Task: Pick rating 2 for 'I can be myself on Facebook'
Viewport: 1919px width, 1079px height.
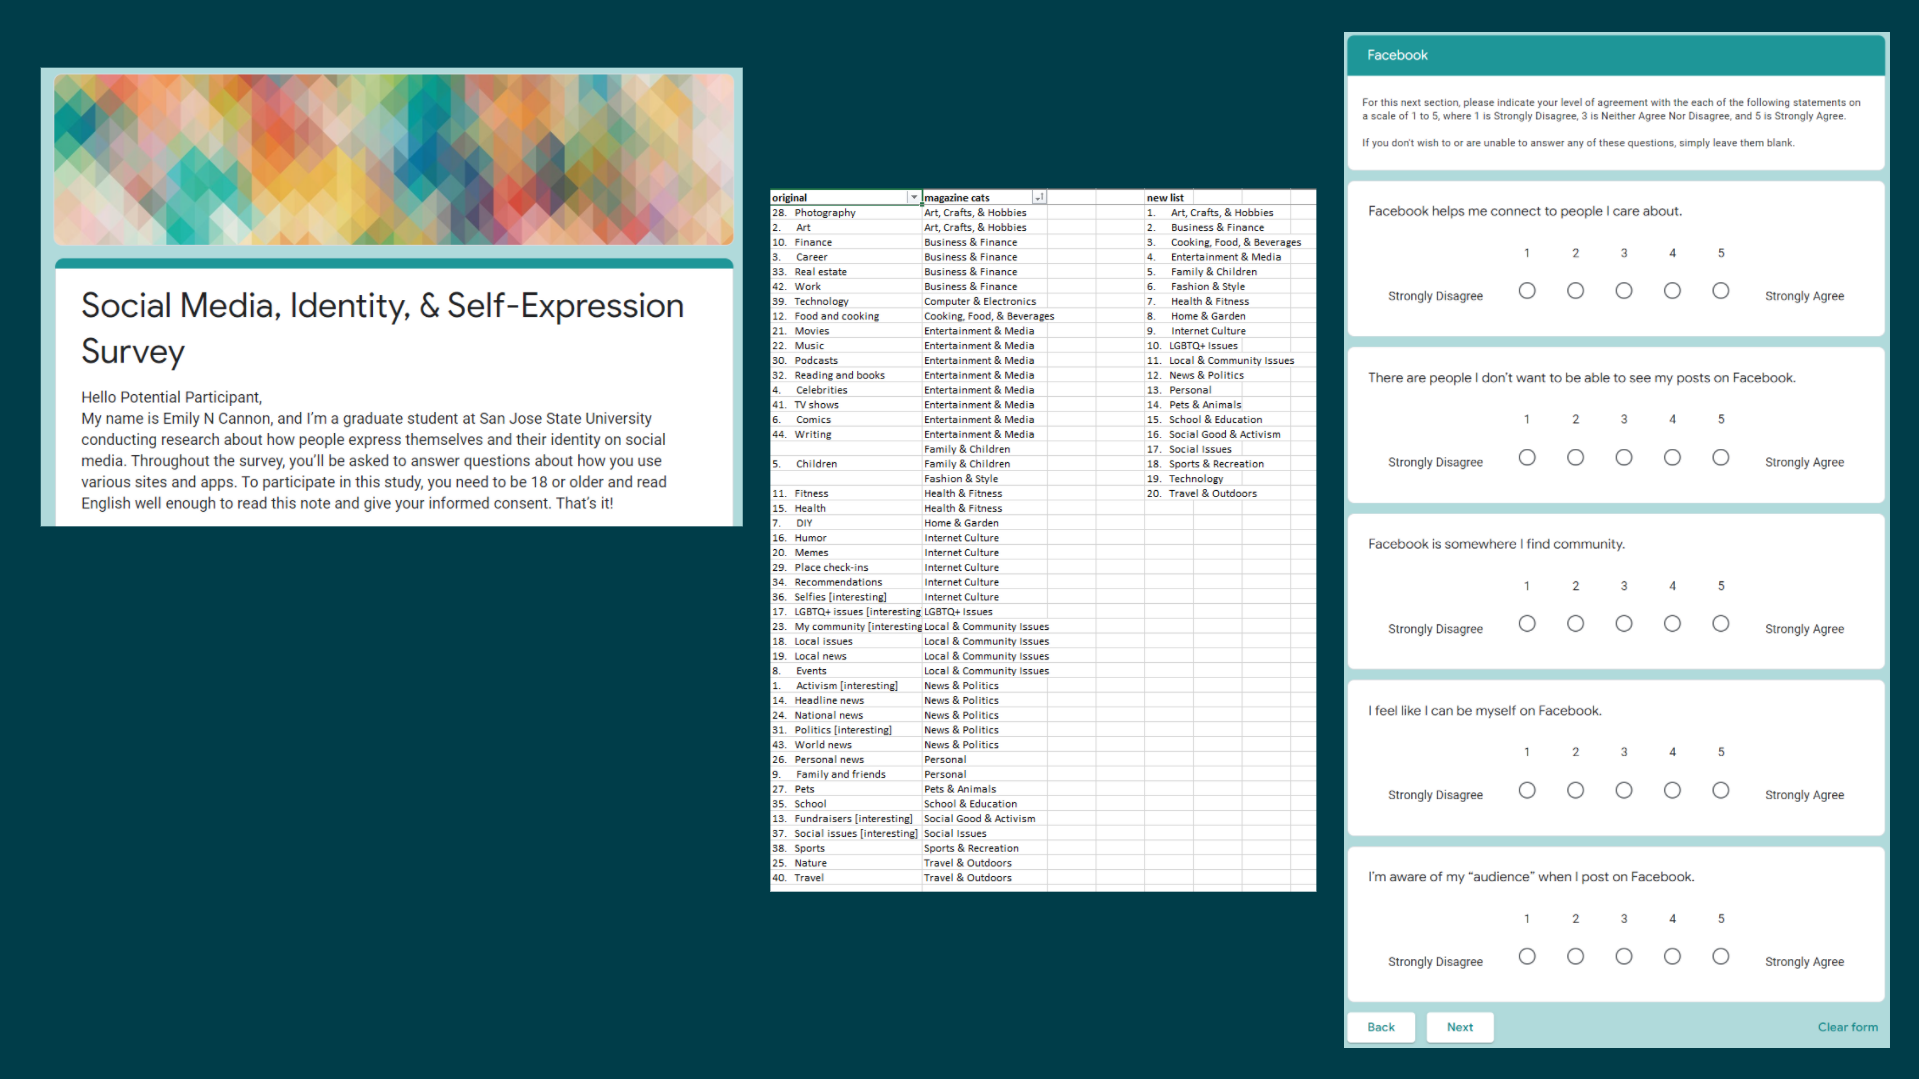Action: point(1576,791)
